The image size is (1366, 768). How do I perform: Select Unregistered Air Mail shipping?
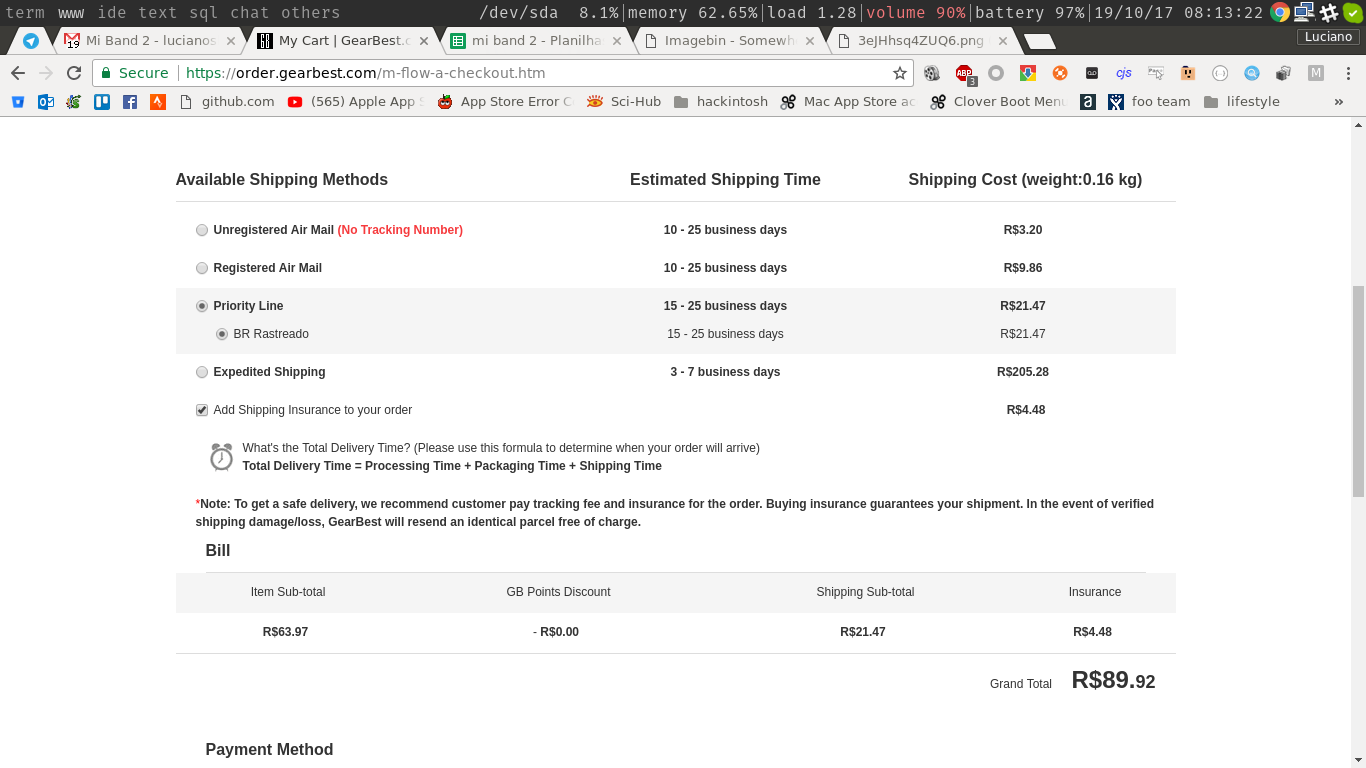[202, 230]
